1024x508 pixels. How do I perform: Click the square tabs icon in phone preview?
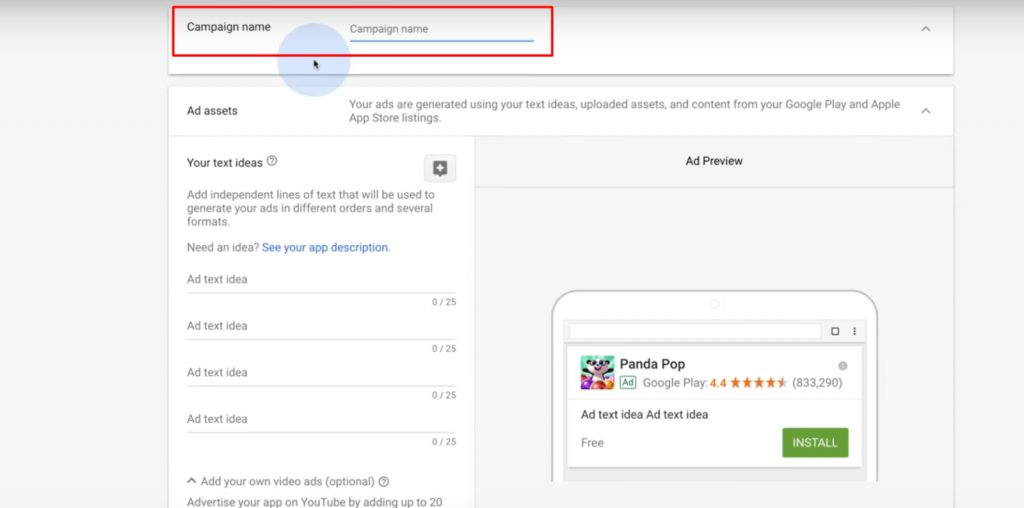click(x=835, y=331)
